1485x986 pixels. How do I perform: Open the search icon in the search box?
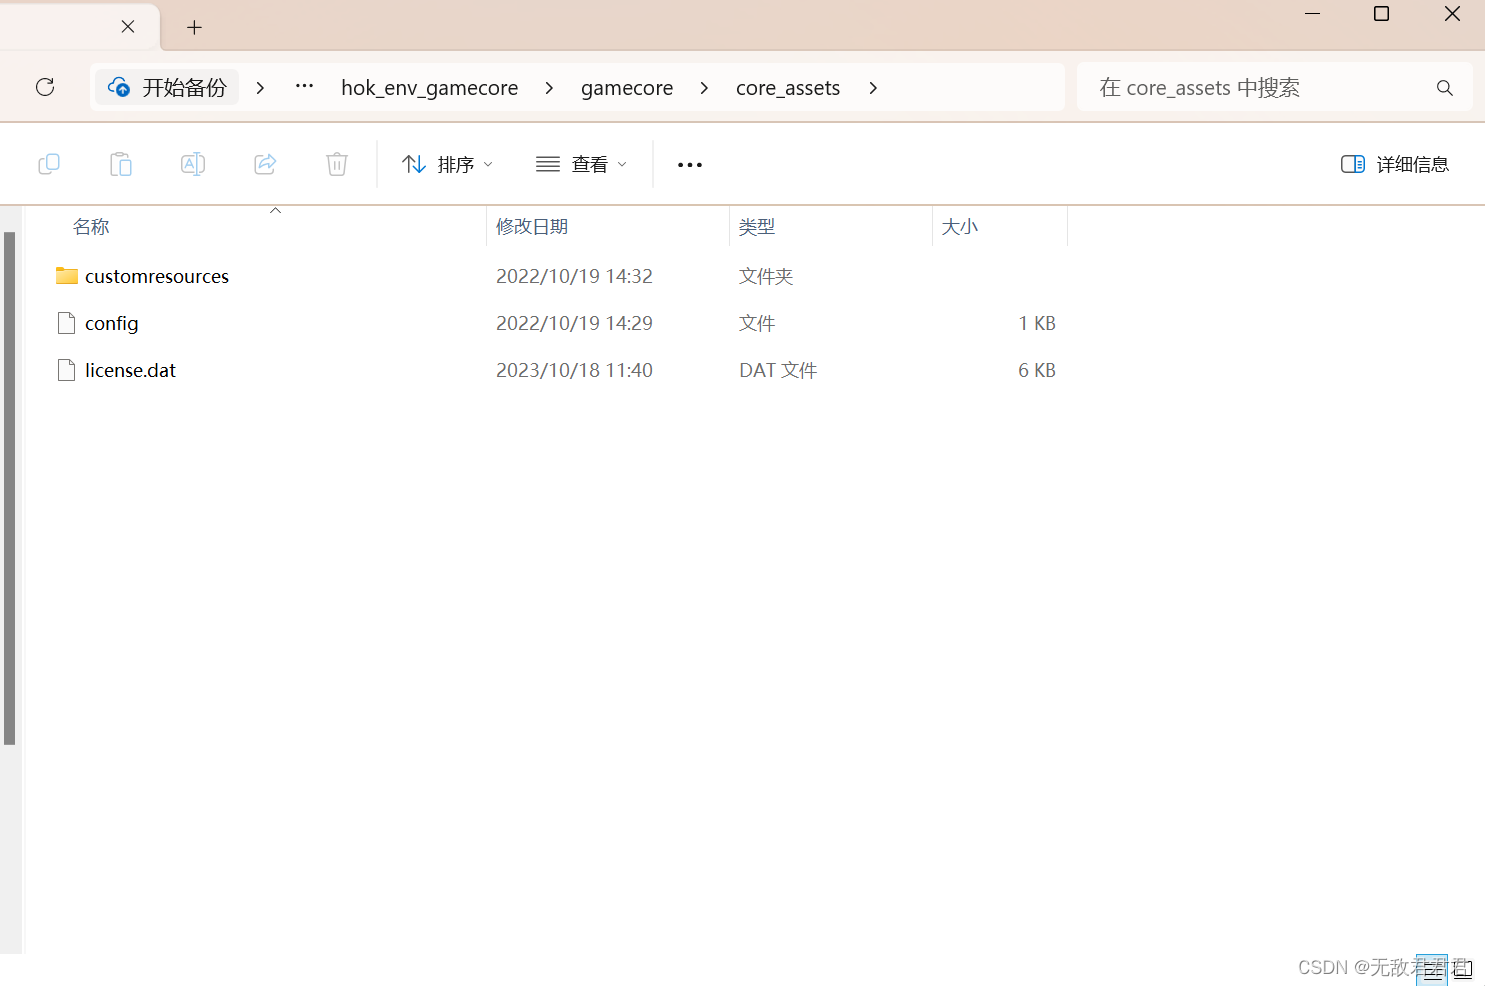click(x=1444, y=87)
